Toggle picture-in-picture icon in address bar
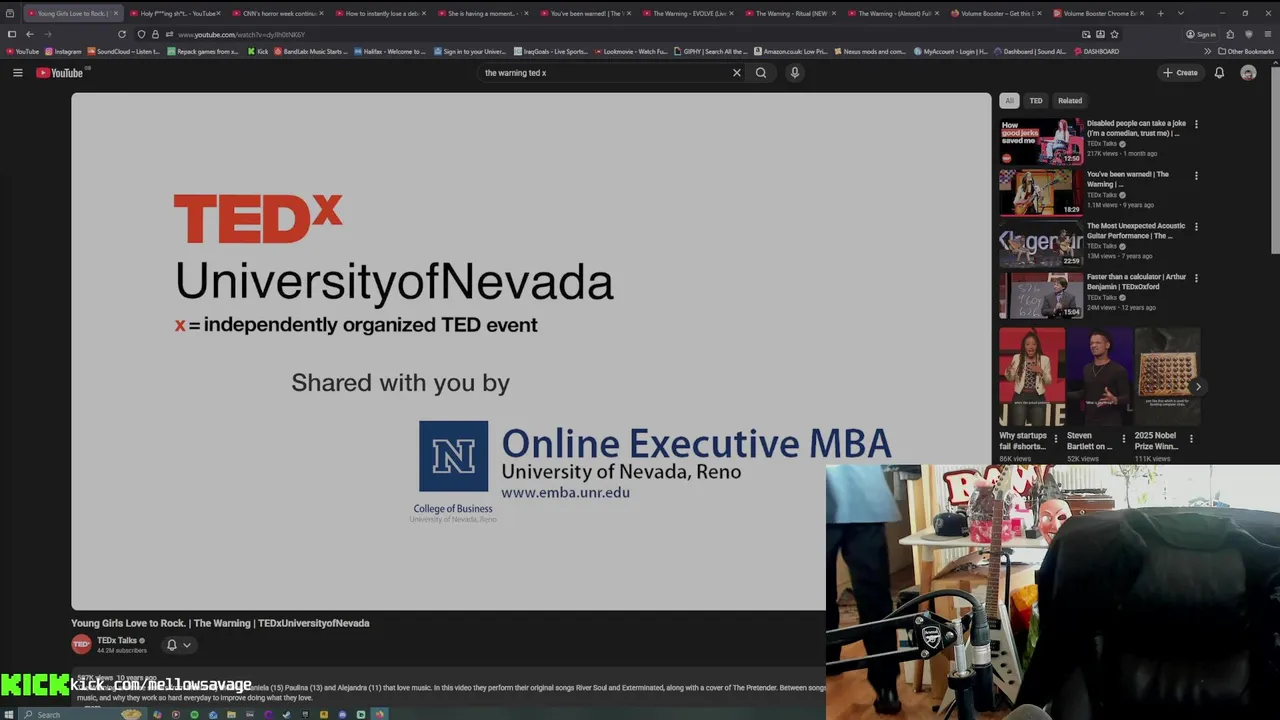The image size is (1280, 720). pyautogui.click(x=1086, y=34)
